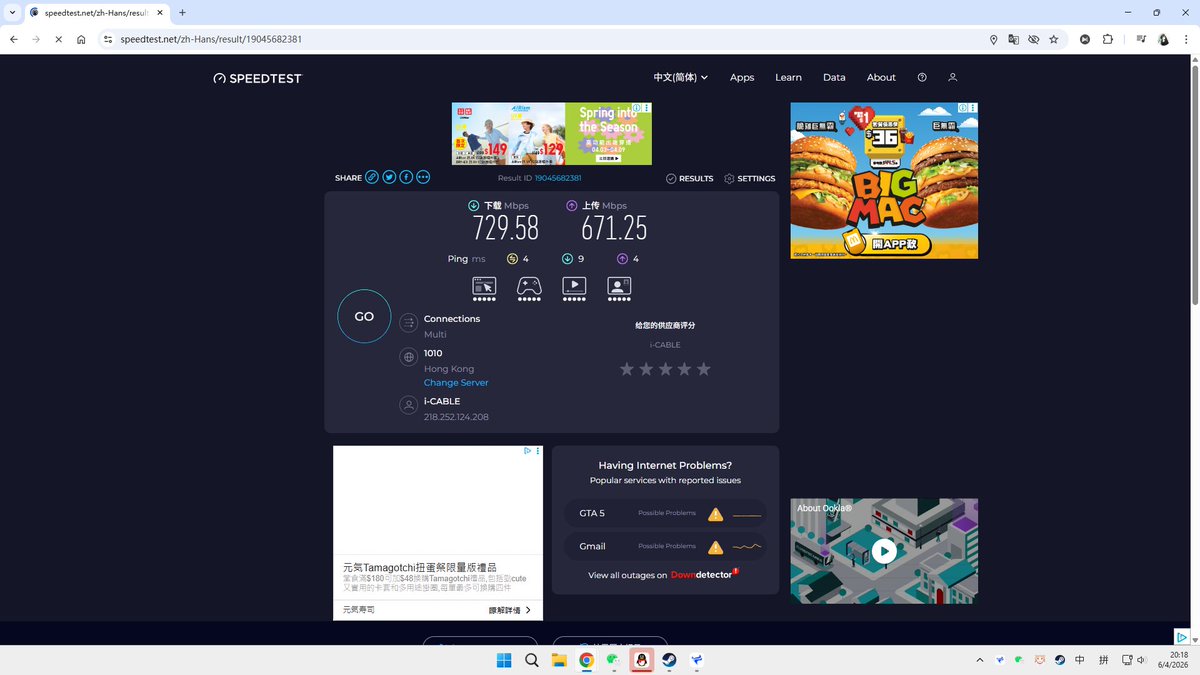Rate i-CABLE five stars
Screen dimensions: 1200x675
click(704, 369)
